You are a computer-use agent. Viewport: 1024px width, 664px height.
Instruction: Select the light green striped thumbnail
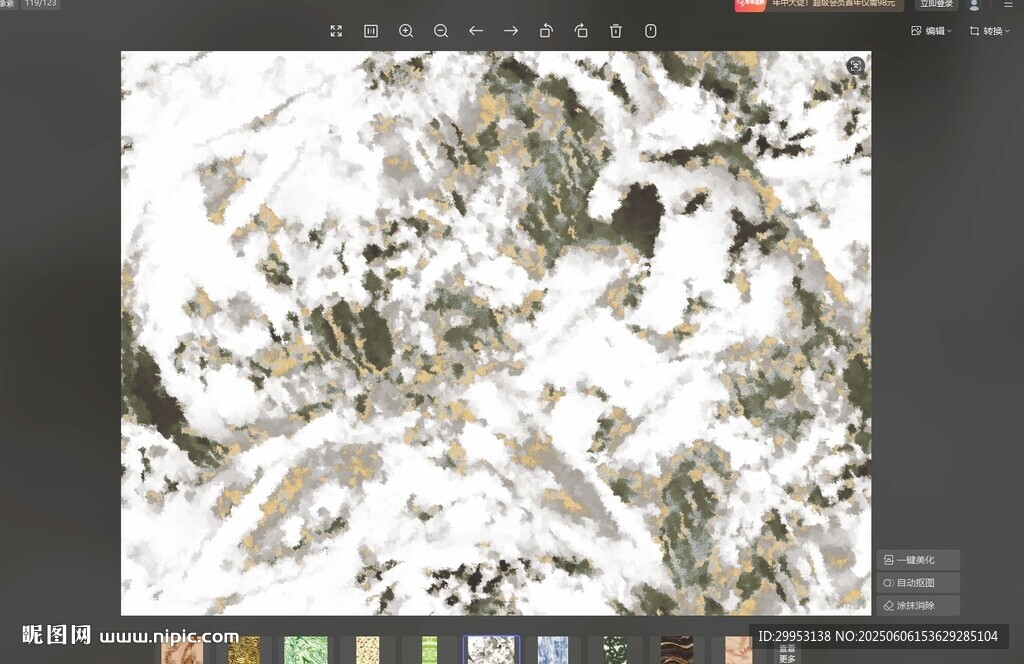point(429,650)
